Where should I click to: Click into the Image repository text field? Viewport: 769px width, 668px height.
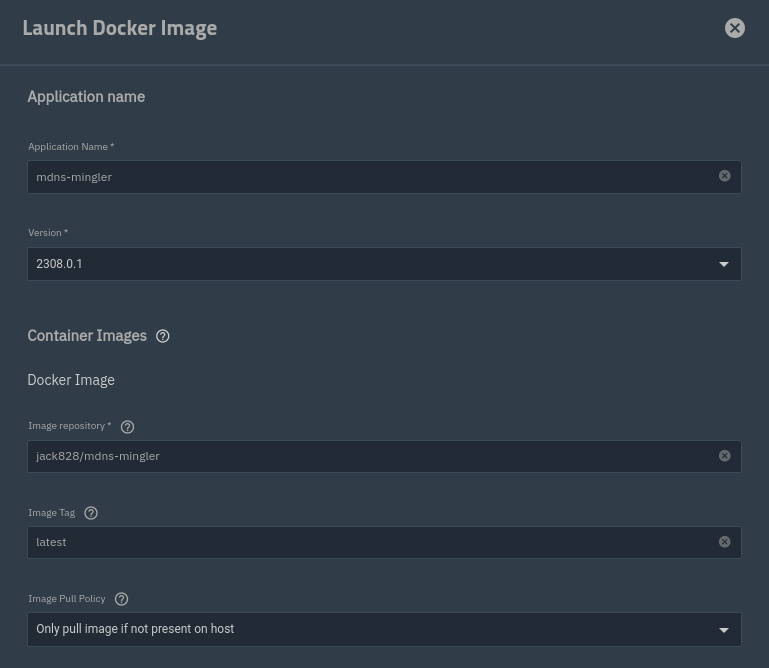click(370, 456)
